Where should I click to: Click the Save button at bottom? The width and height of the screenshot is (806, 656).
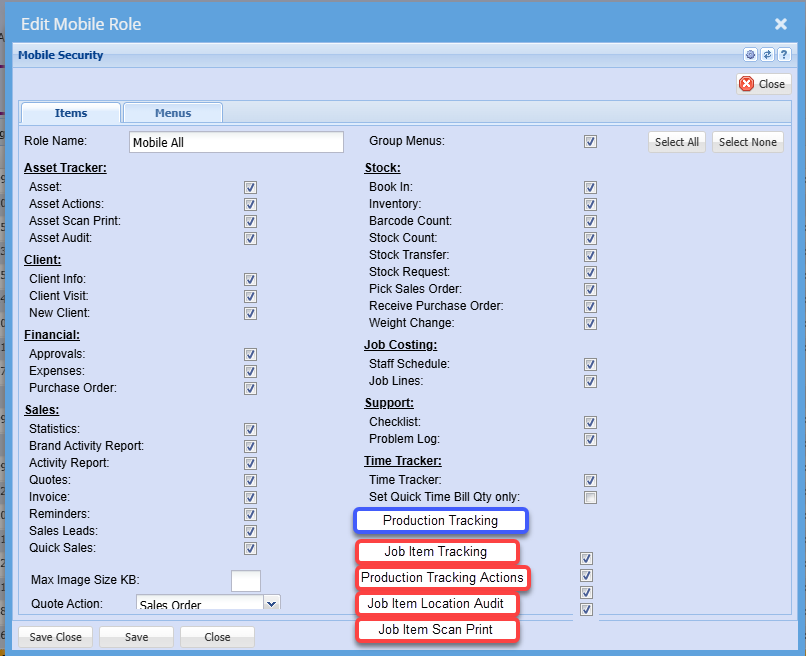pos(136,637)
